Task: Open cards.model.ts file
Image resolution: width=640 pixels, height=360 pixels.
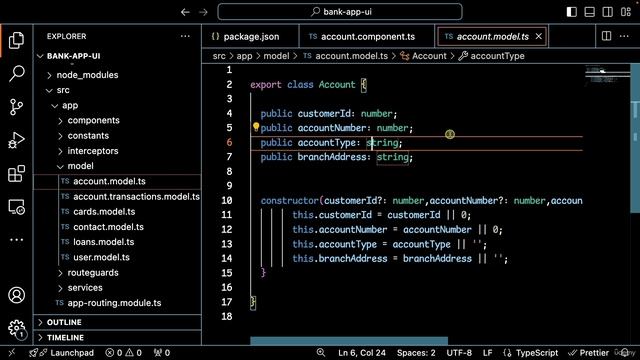Action: [x=104, y=212]
